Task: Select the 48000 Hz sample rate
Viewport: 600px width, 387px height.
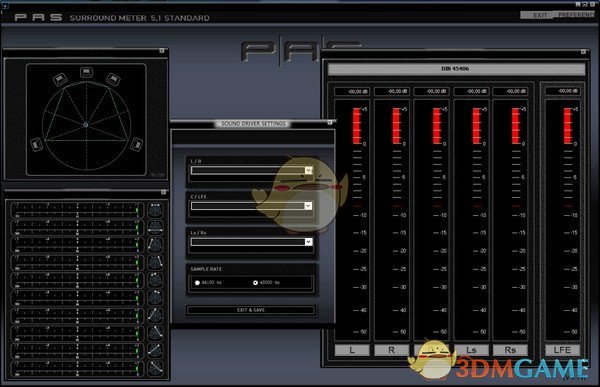Action: pyautogui.click(x=255, y=283)
